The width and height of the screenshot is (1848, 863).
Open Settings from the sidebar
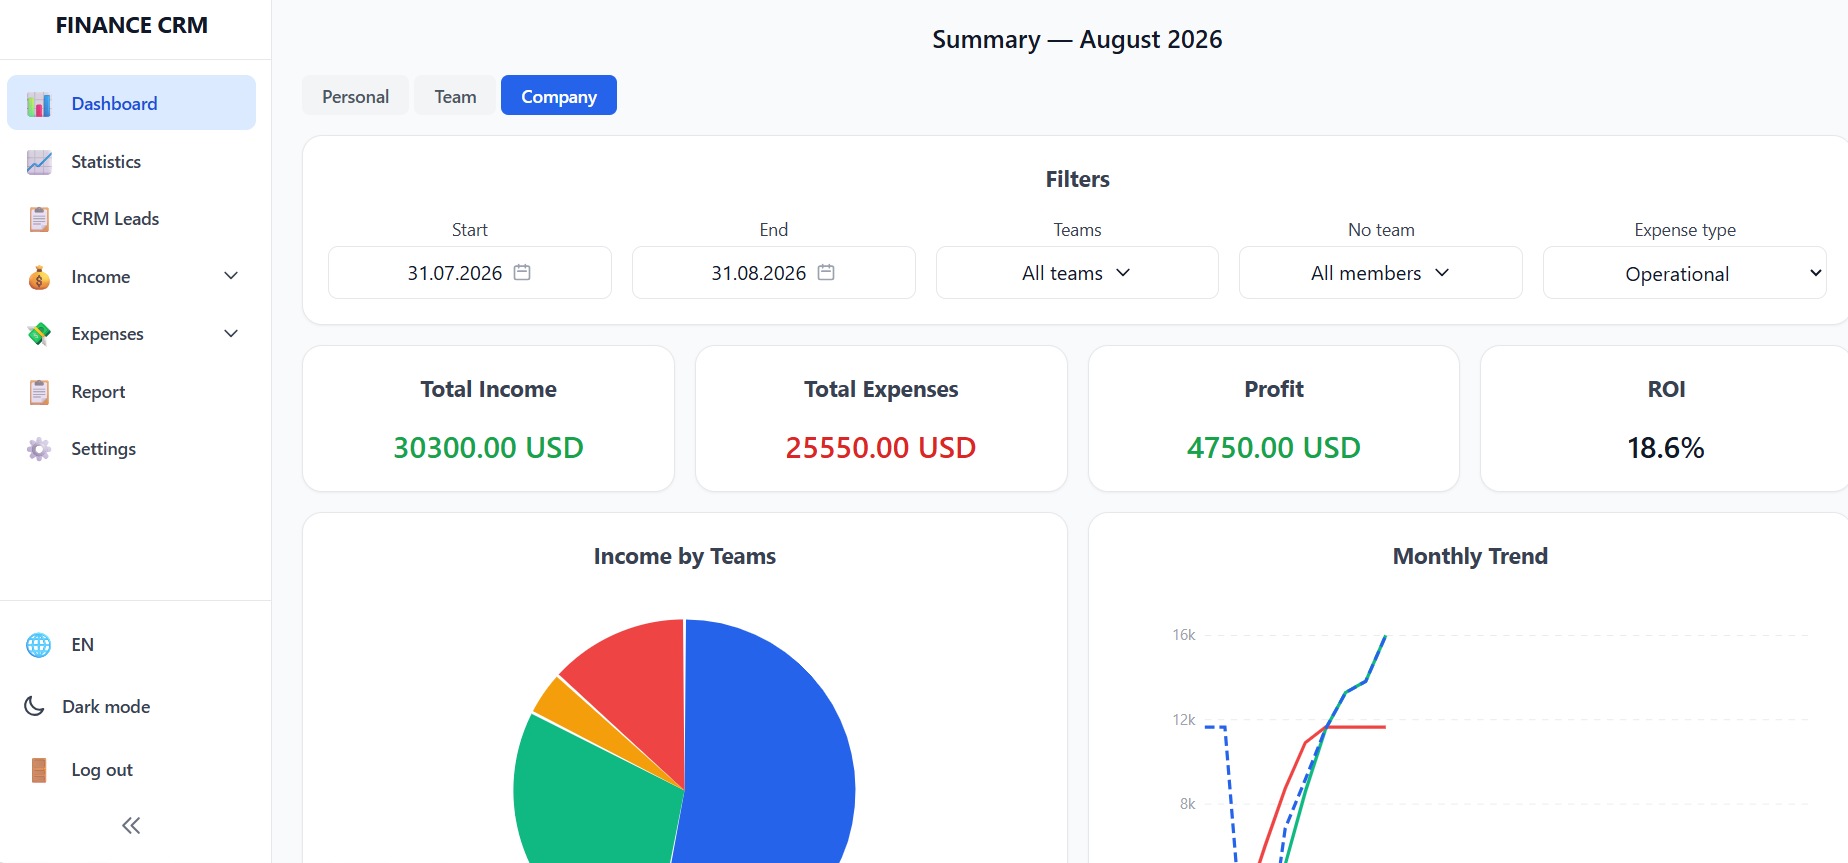click(x=131, y=448)
